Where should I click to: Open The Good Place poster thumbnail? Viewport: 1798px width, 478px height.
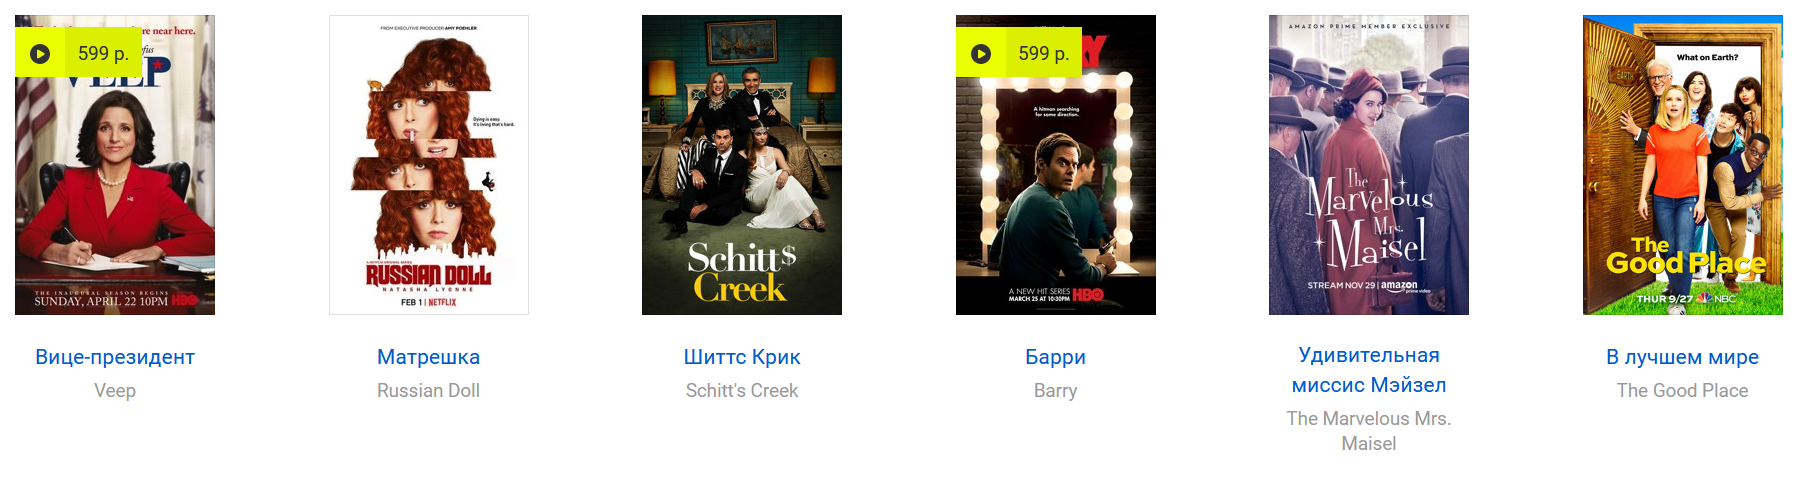tap(1683, 165)
